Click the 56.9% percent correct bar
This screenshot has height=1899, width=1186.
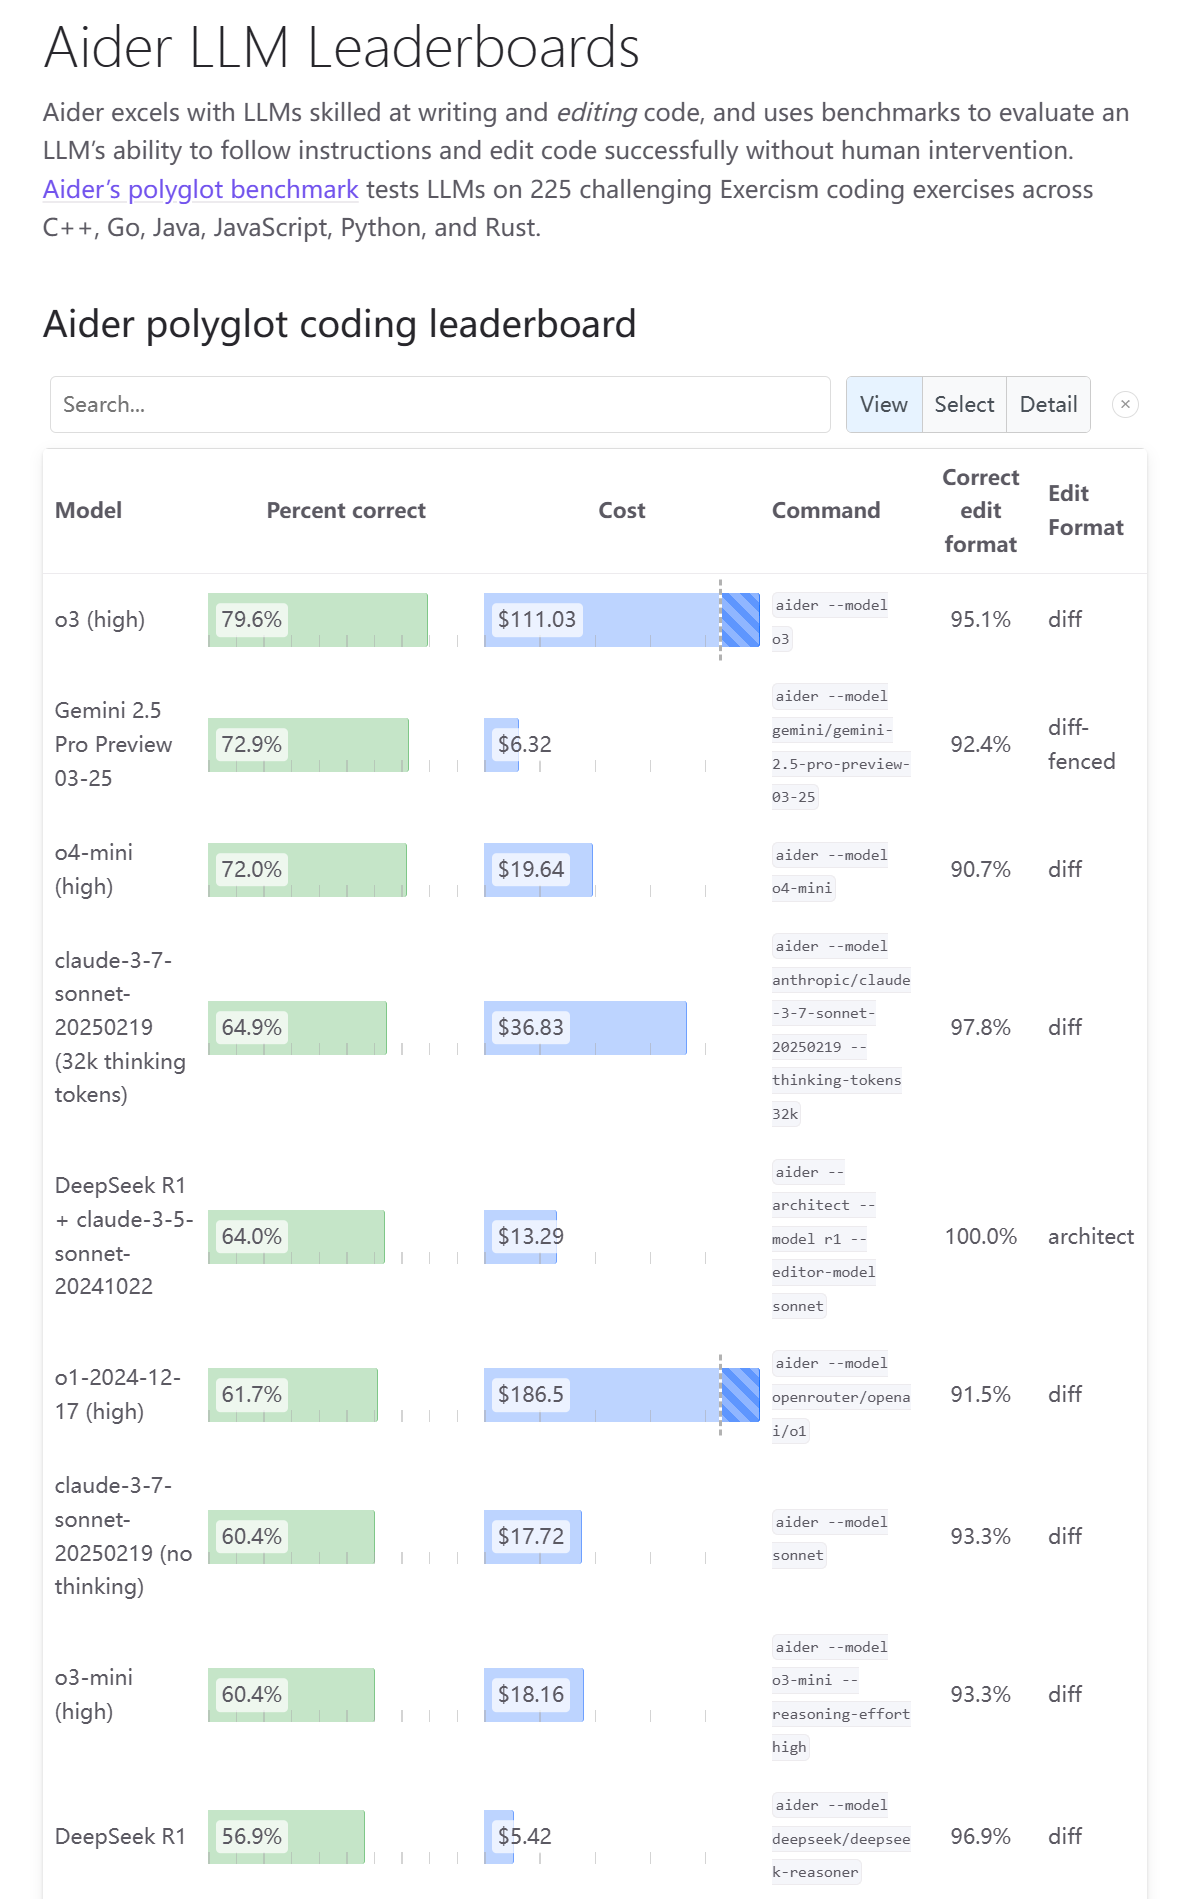[x=286, y=1837]
